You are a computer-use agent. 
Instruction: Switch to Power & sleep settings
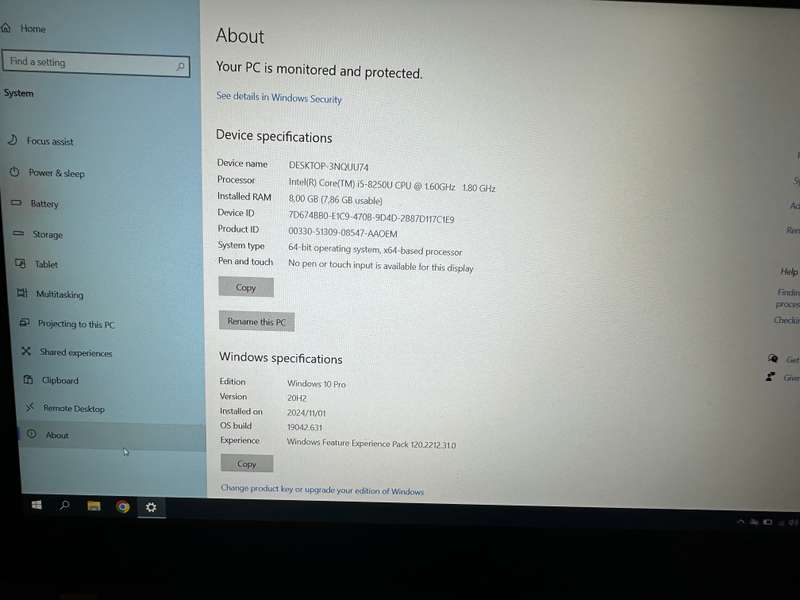(x=57, y=173)
